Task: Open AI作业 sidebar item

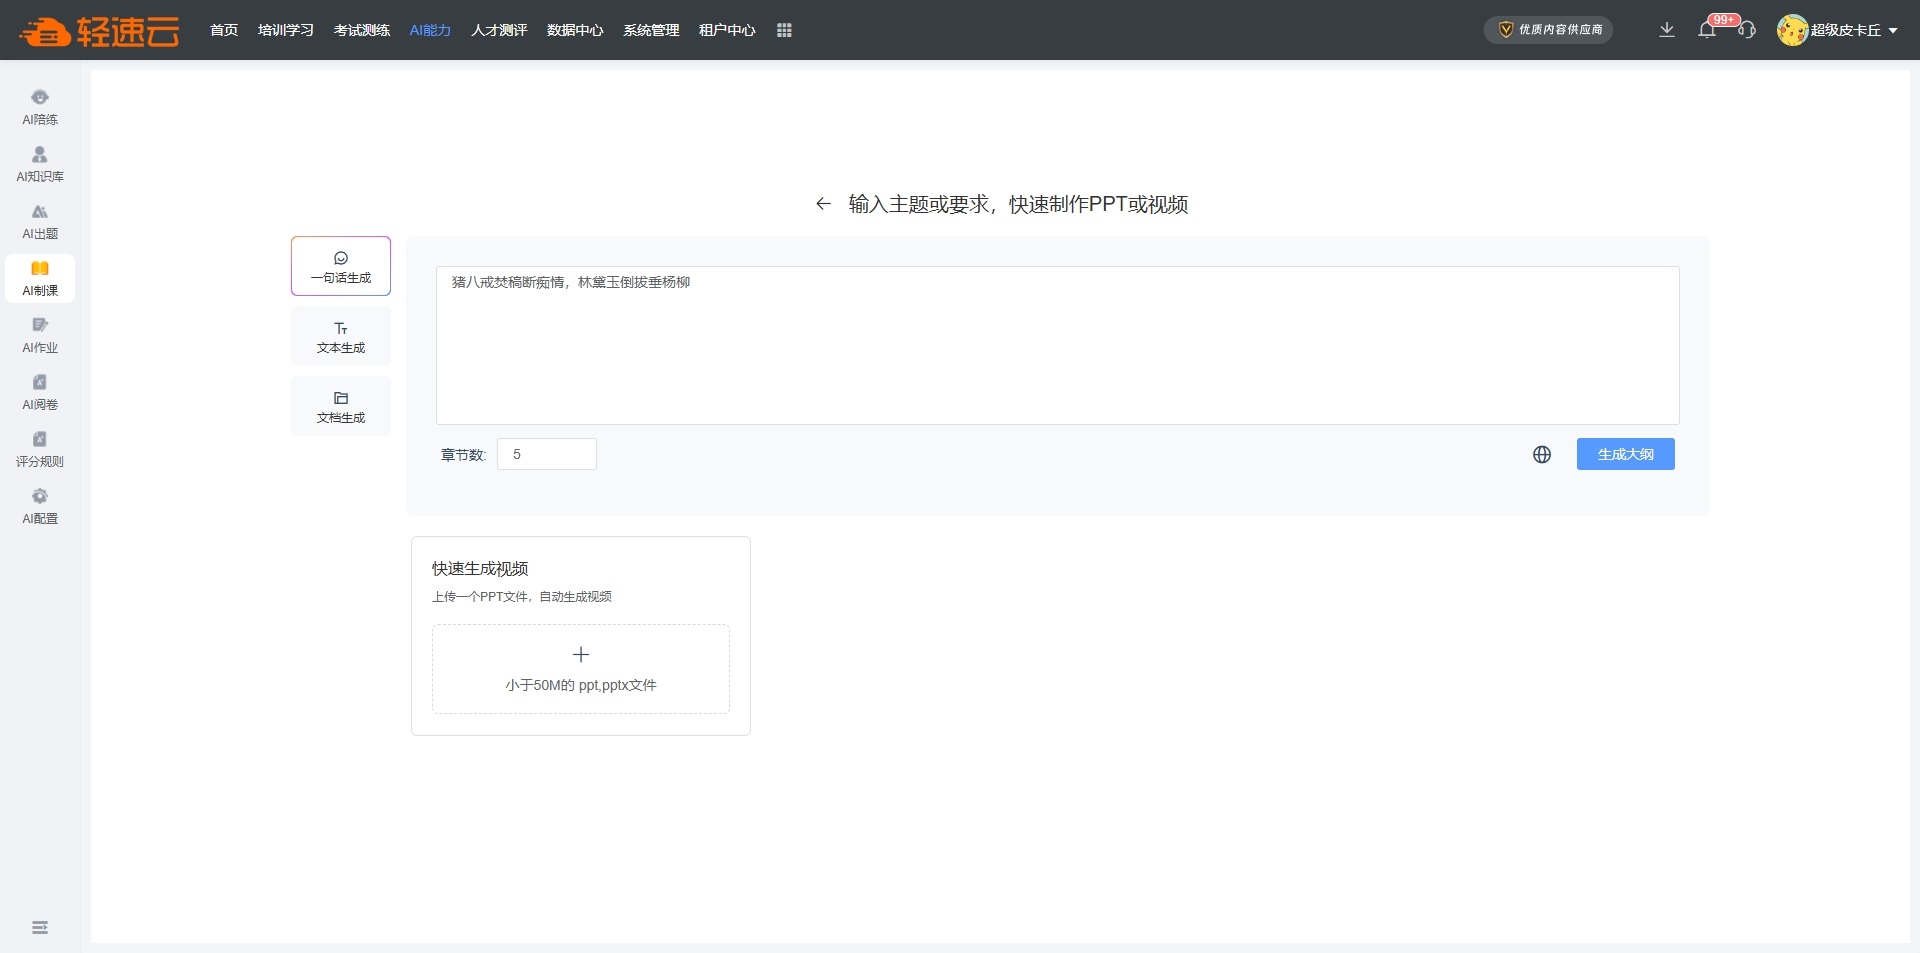Action: click(x=40, y=335)
